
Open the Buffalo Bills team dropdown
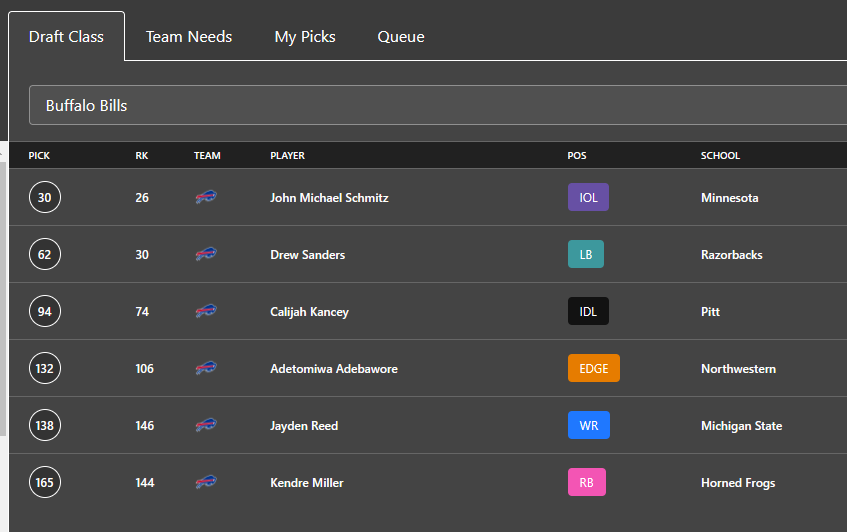(438, 105)
